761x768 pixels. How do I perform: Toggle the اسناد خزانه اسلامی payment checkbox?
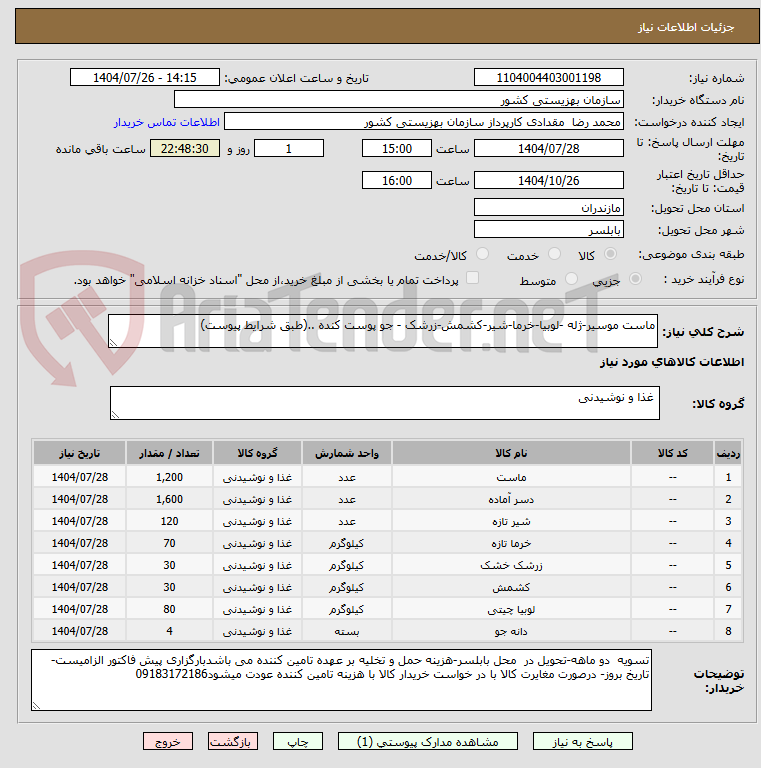[472, 278]
